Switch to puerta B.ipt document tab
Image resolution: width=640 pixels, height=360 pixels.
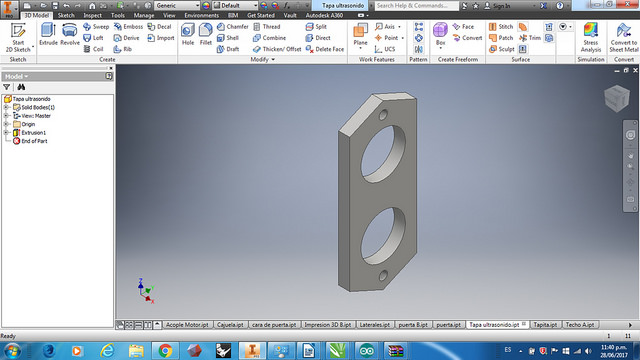[413, 325]
